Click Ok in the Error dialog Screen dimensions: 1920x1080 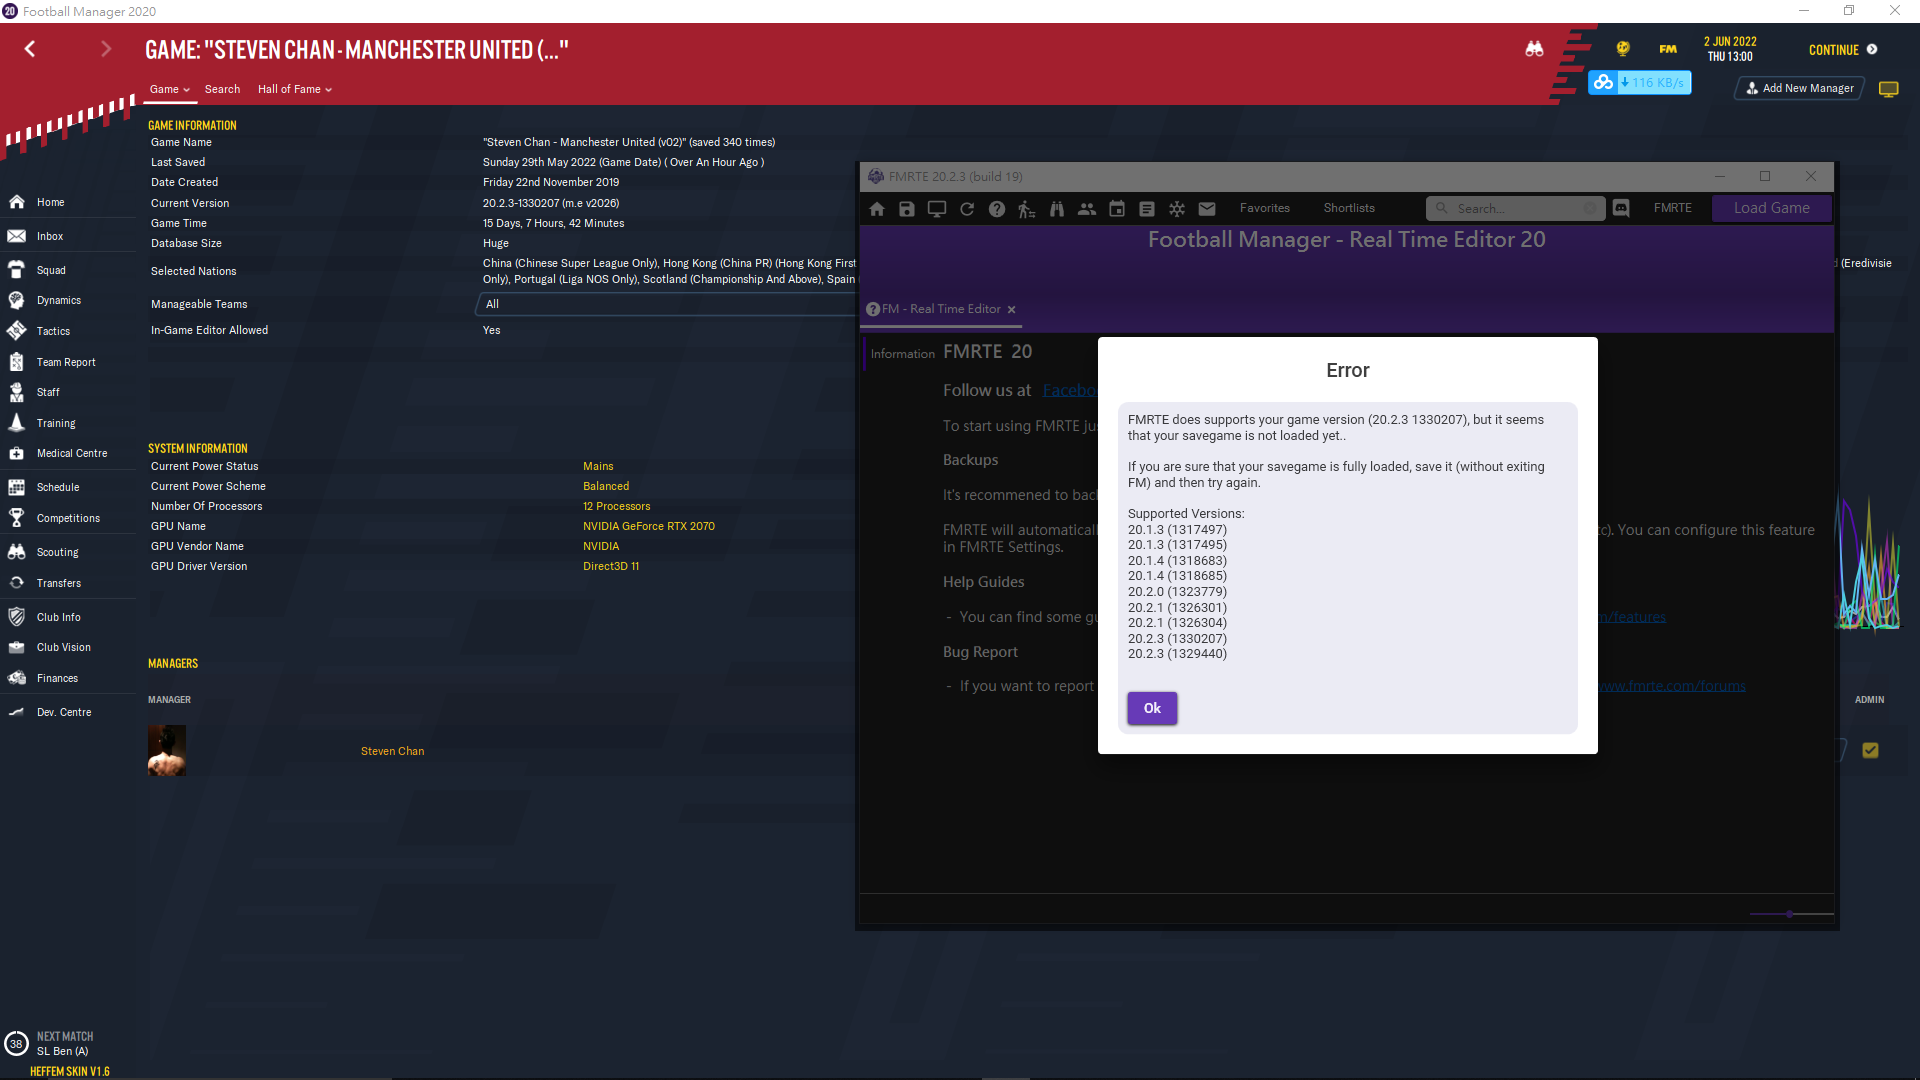[x=1152, y=708]
